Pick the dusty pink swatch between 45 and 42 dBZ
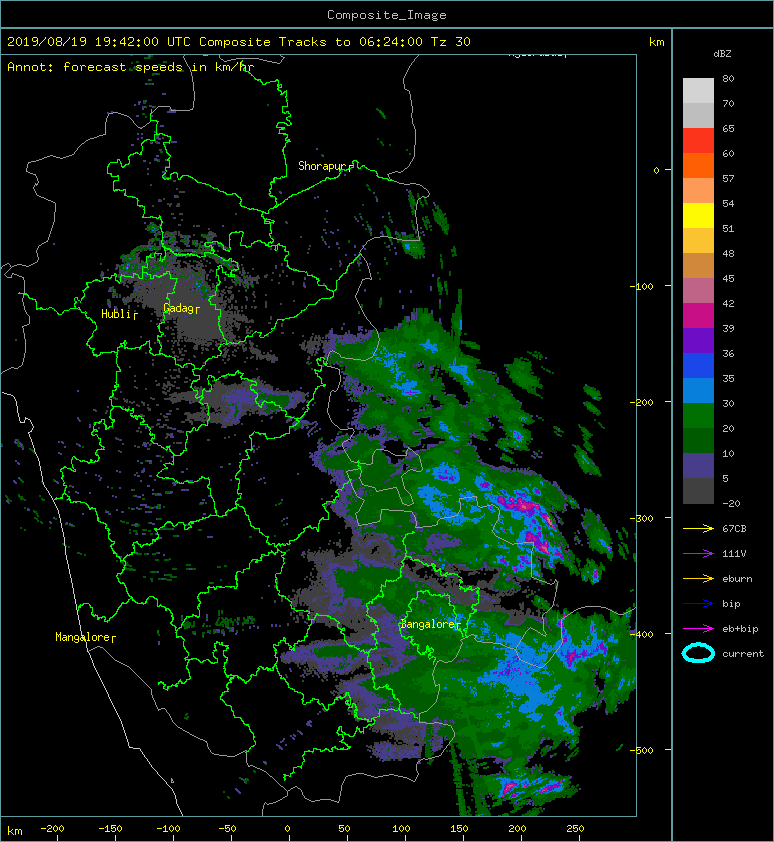Screen dimensions: 774x842 click(x=698, y=291)
